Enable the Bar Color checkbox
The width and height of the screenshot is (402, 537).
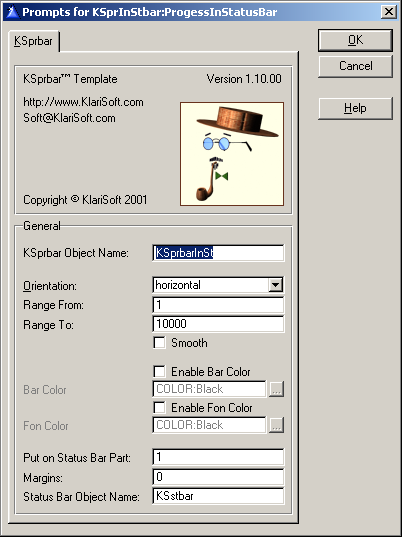point(159,372)
